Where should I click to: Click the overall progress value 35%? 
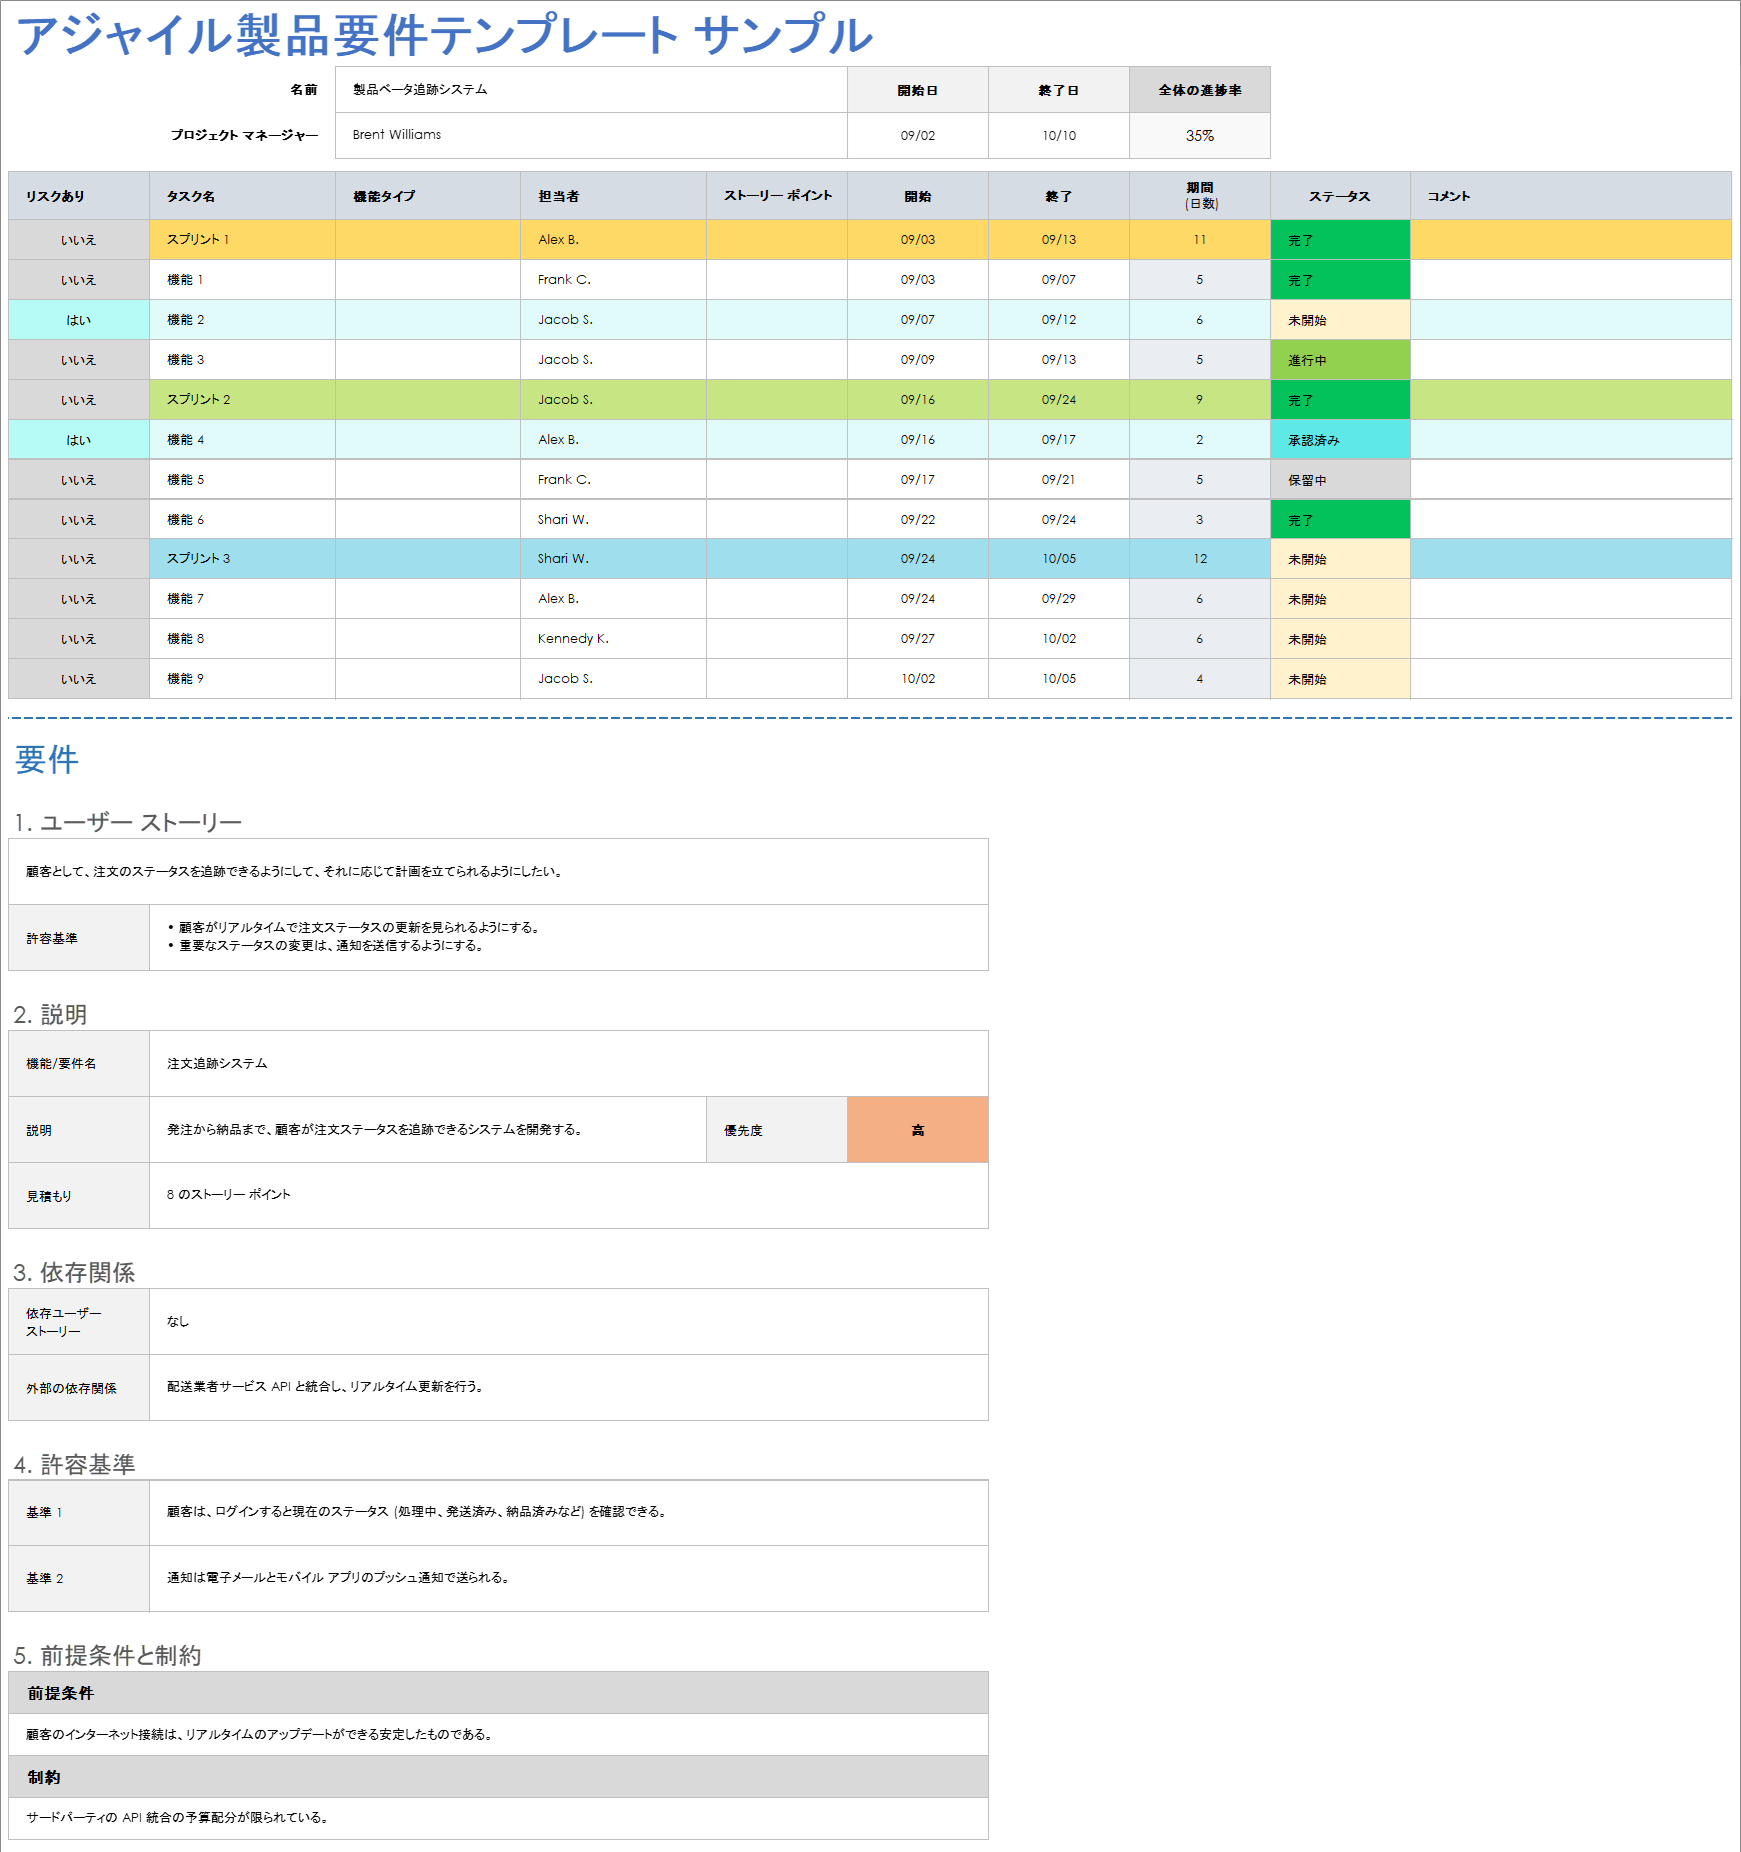tap(1199, 135)
